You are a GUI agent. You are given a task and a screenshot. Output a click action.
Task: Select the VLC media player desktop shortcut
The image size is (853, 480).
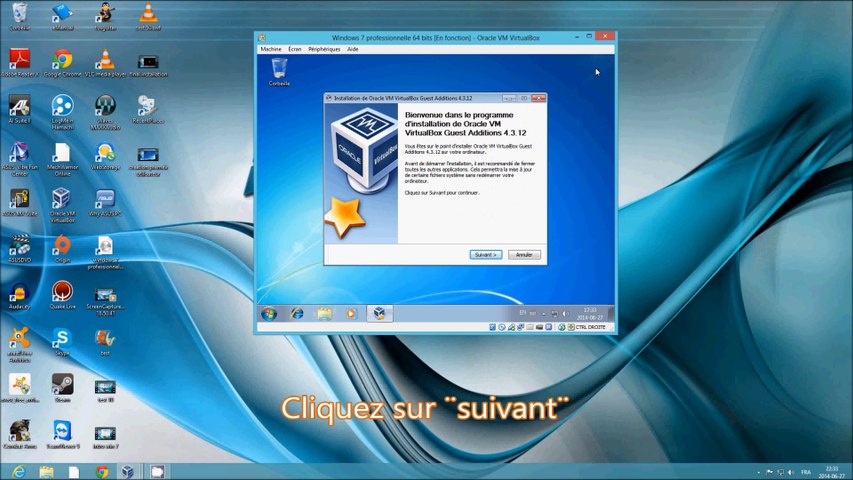pyautogui.click(x=105, y=63)
